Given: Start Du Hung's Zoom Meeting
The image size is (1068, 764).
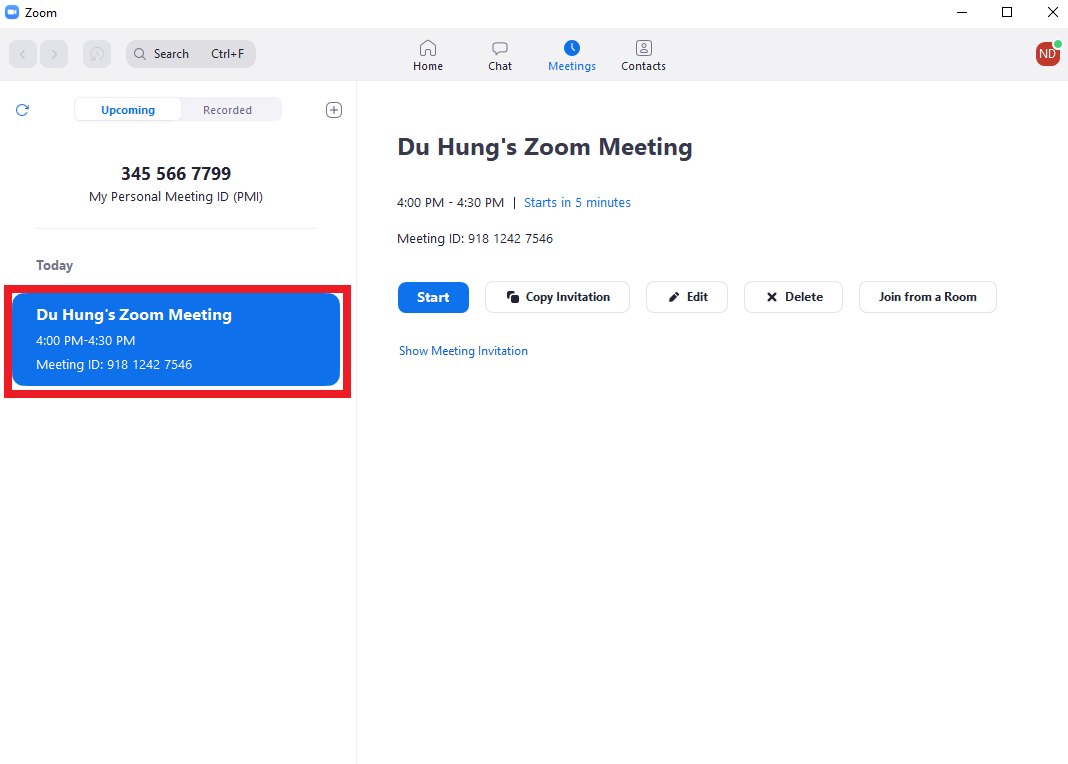Looking at the screenshot, I should pyautogui.click(x=433, y=297).
